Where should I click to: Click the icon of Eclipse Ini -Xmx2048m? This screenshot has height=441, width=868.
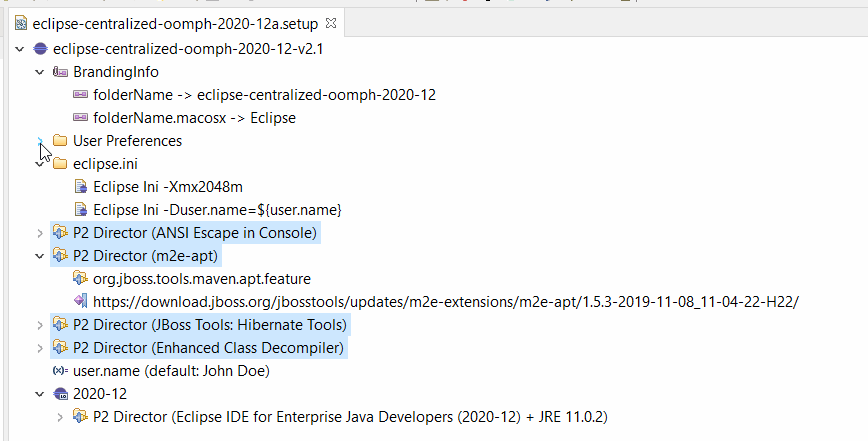(x=81, y=186)
